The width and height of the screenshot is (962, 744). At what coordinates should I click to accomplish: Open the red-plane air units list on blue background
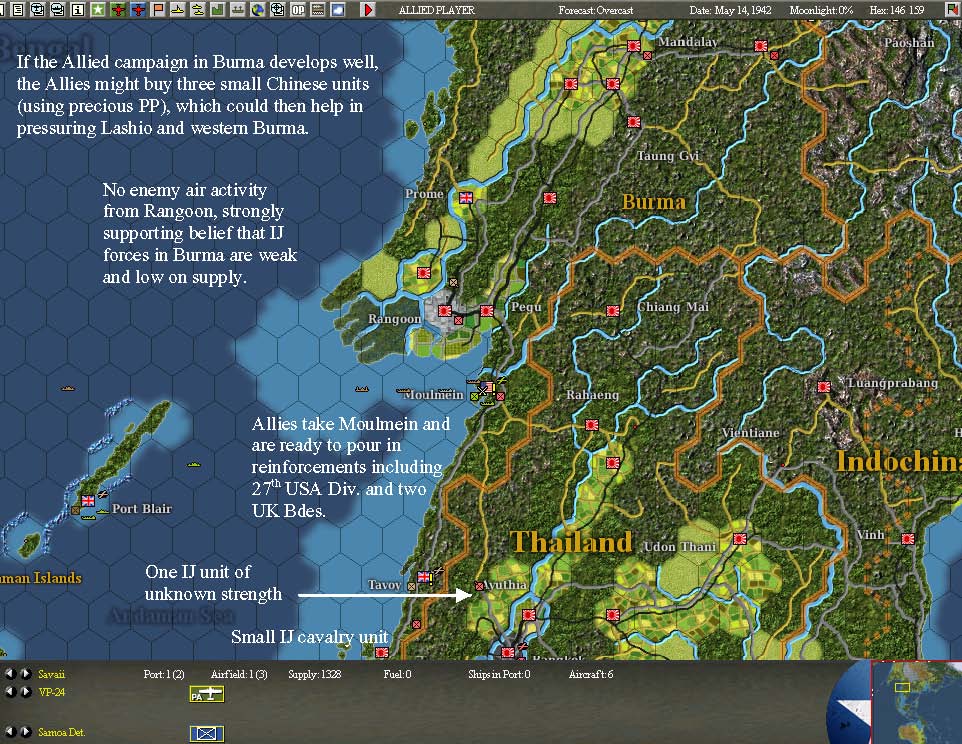point(138,10)
